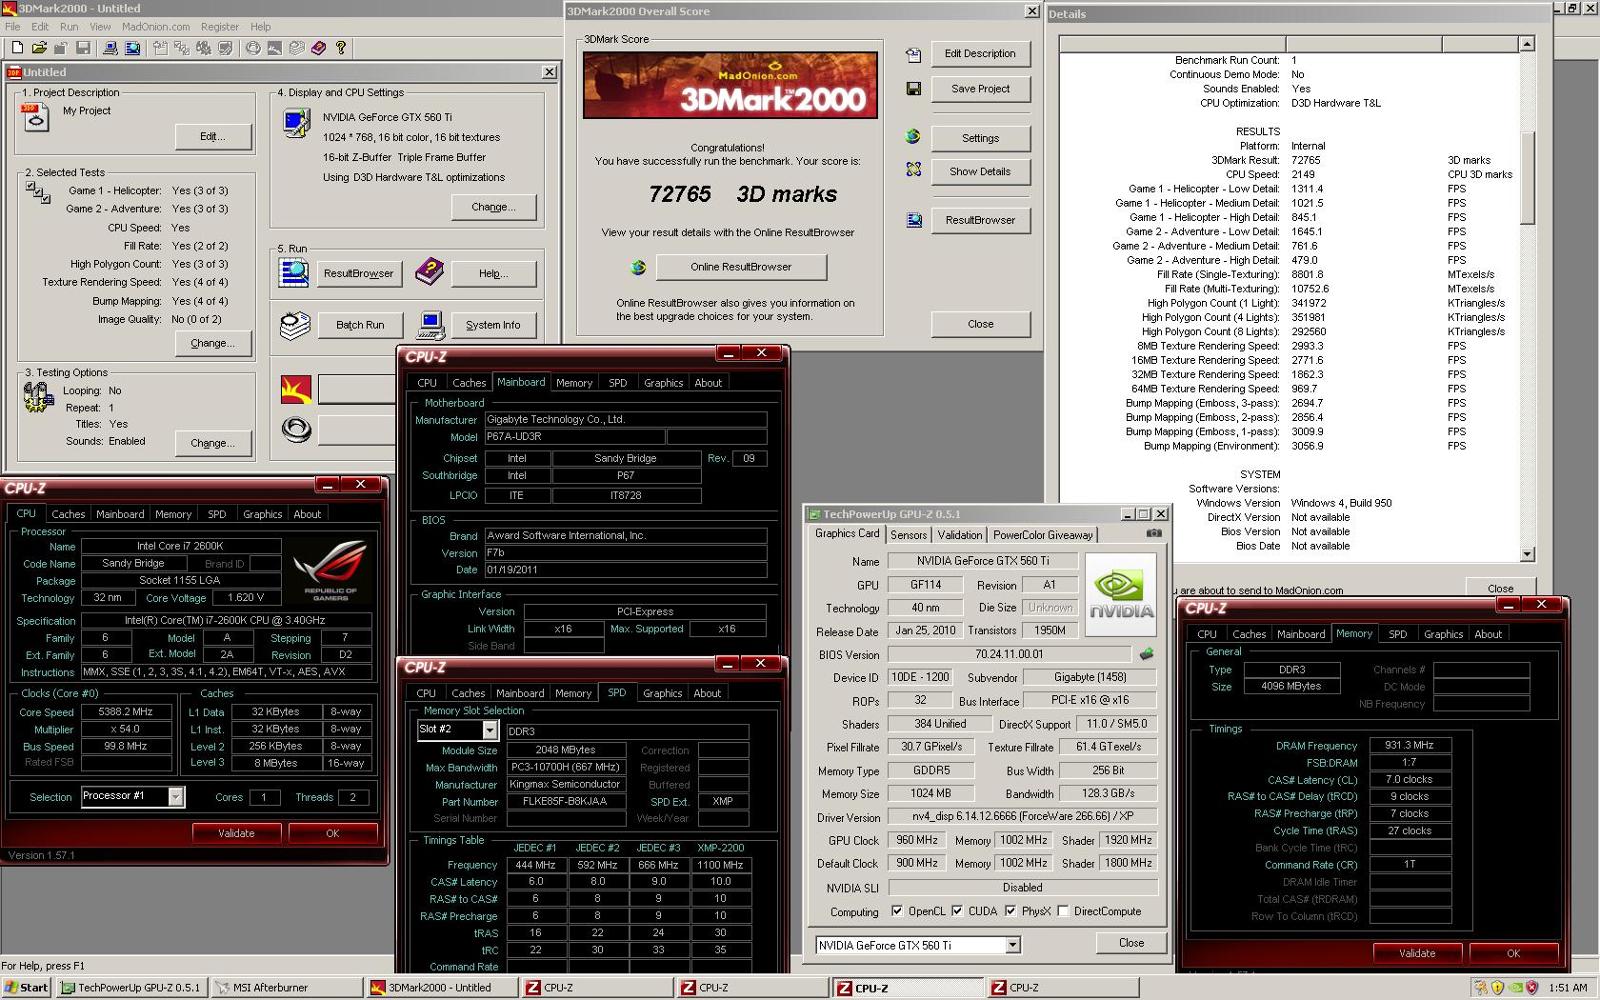Click the stacked papers Batch Run icon
Image resolution: width=1600 pixels, height=1000 pixels.
294,325
